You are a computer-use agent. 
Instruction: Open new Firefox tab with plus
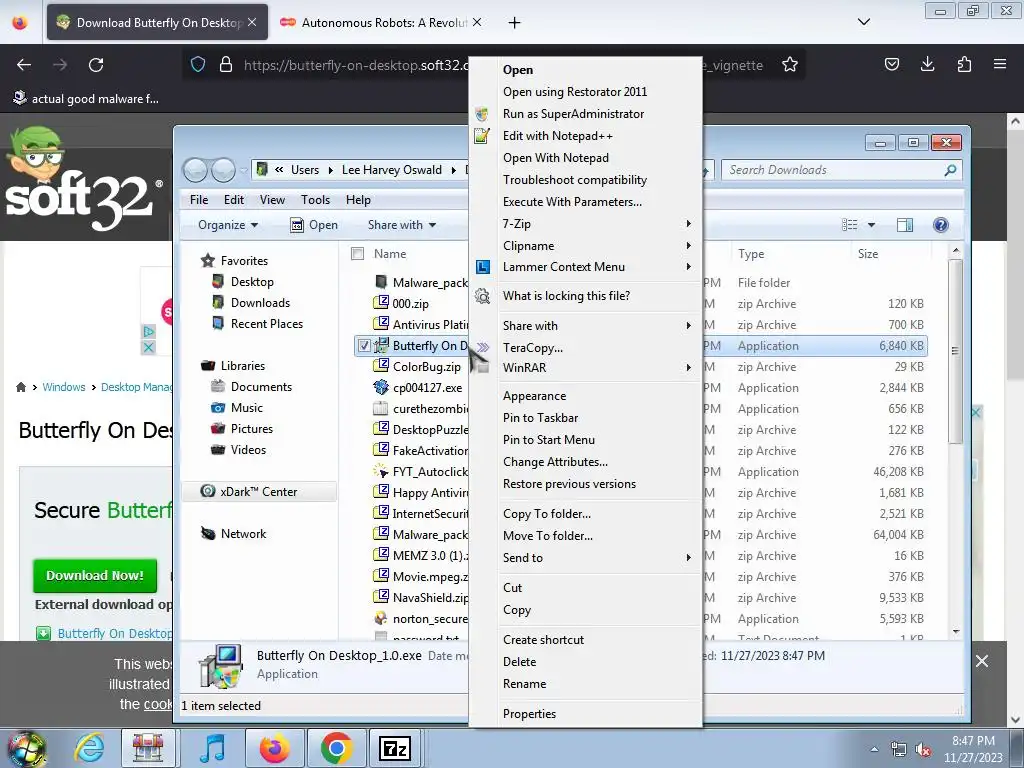[x=515, y=23]
